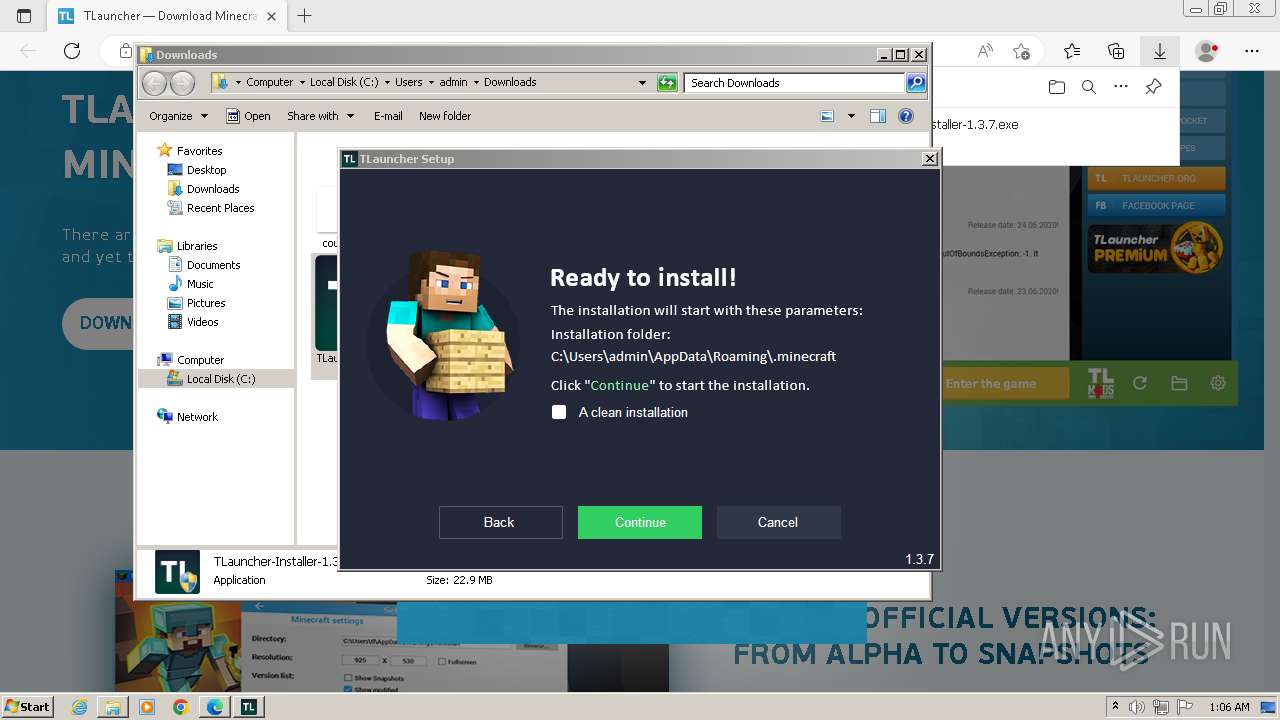Pin the Edge downloads flyout
Viewport: 1280px width, 720px height.
[x=1153, y=87]
